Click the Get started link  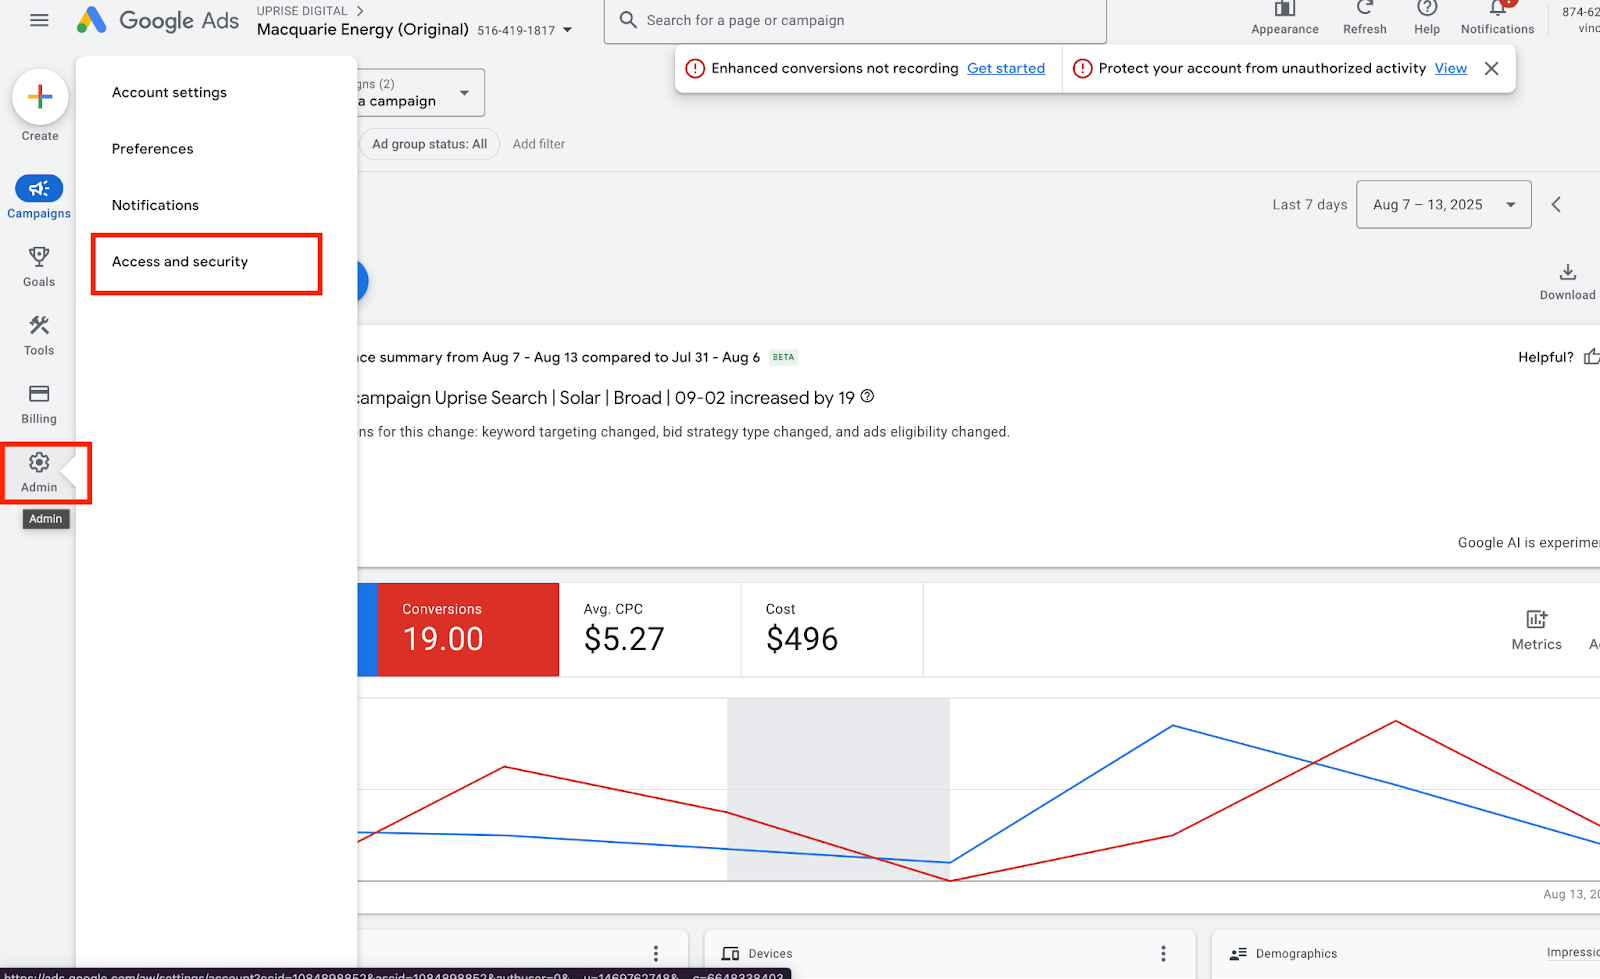1006,68
